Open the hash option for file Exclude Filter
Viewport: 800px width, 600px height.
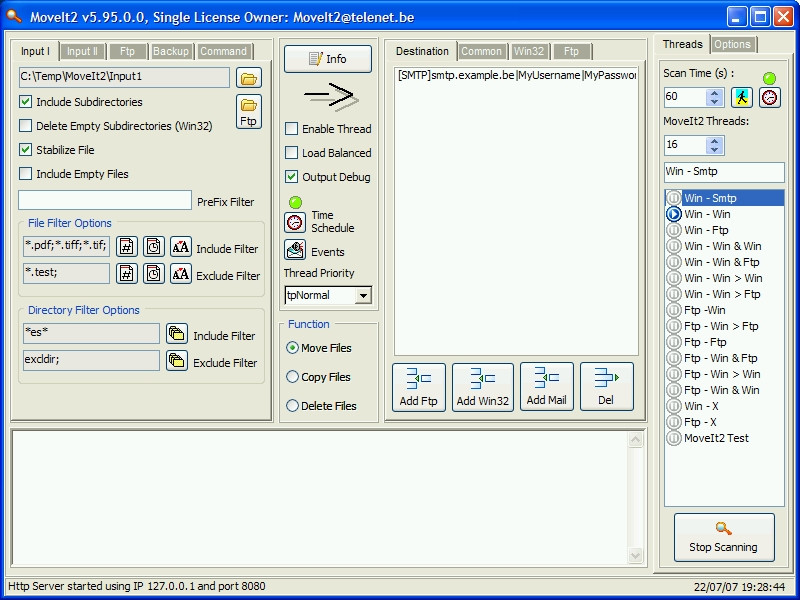127,273
